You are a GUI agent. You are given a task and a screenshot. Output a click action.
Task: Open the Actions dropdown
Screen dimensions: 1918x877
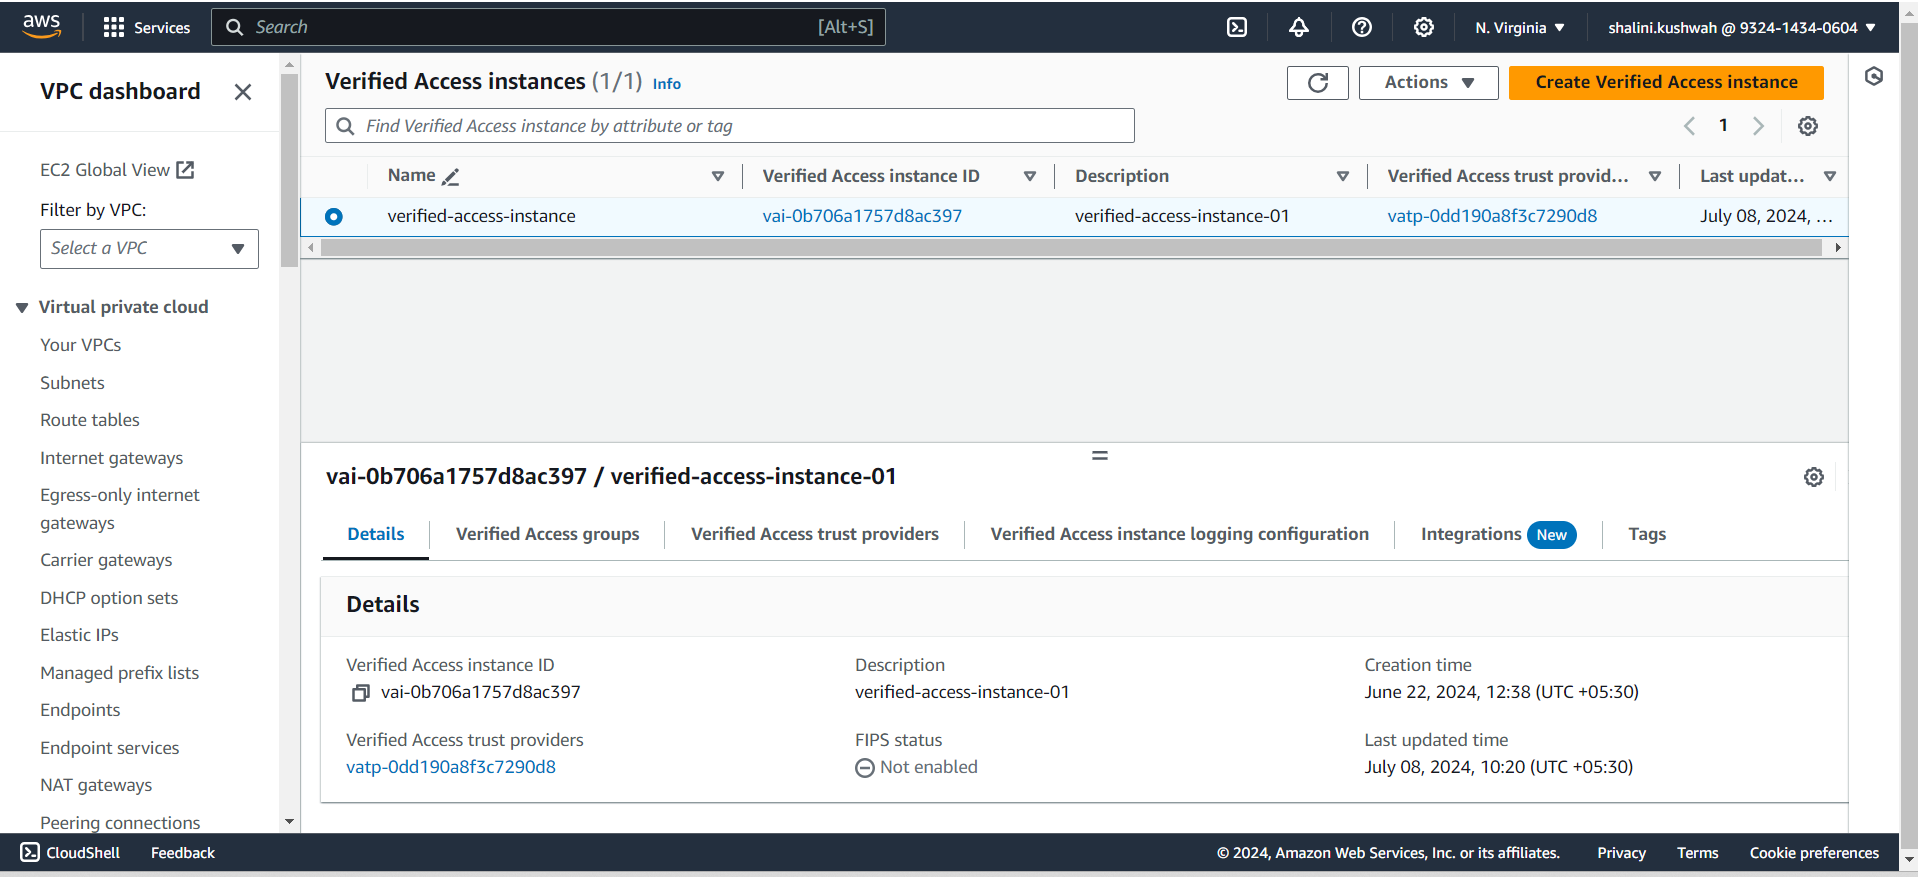point(1428,83)
